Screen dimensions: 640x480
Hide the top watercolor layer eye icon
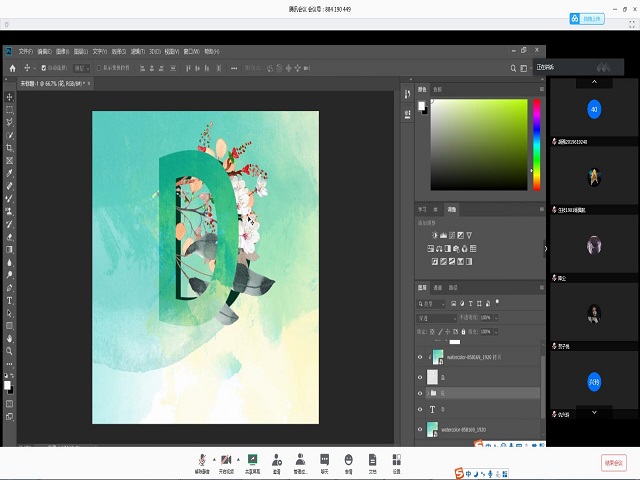[x=420, y=356]
